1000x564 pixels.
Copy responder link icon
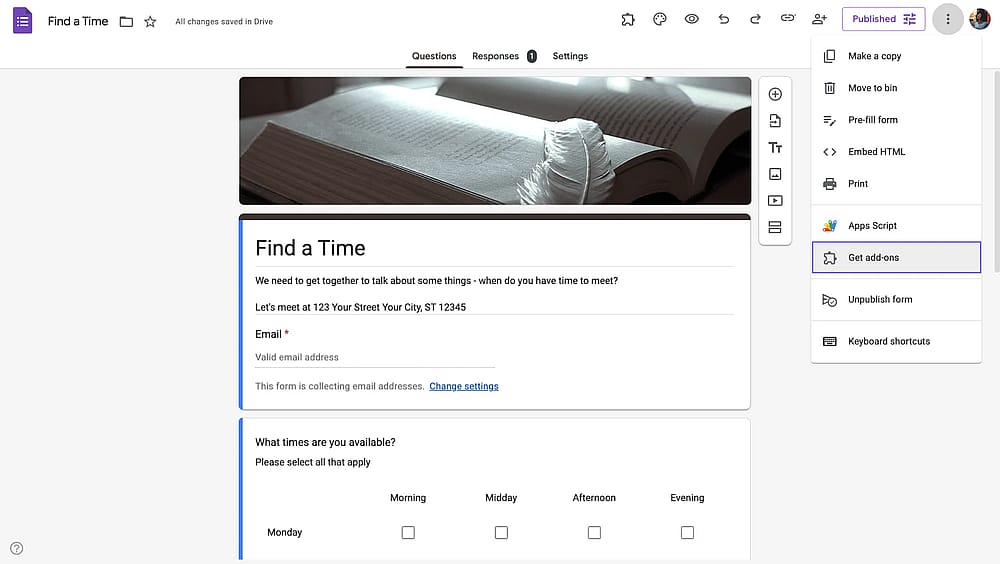click(x=788, y=19)
